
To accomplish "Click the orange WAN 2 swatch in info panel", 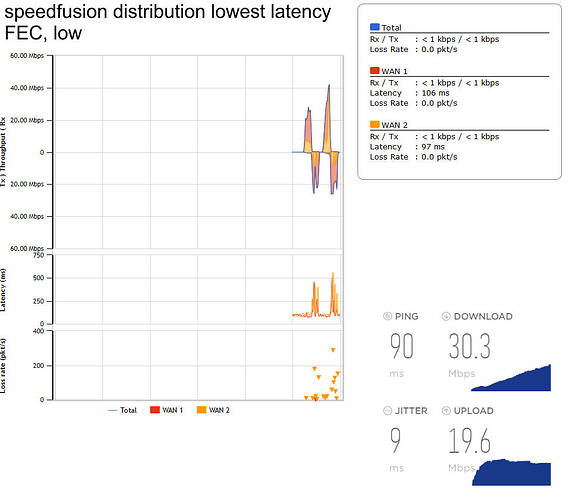I will (x=375, y=124).
